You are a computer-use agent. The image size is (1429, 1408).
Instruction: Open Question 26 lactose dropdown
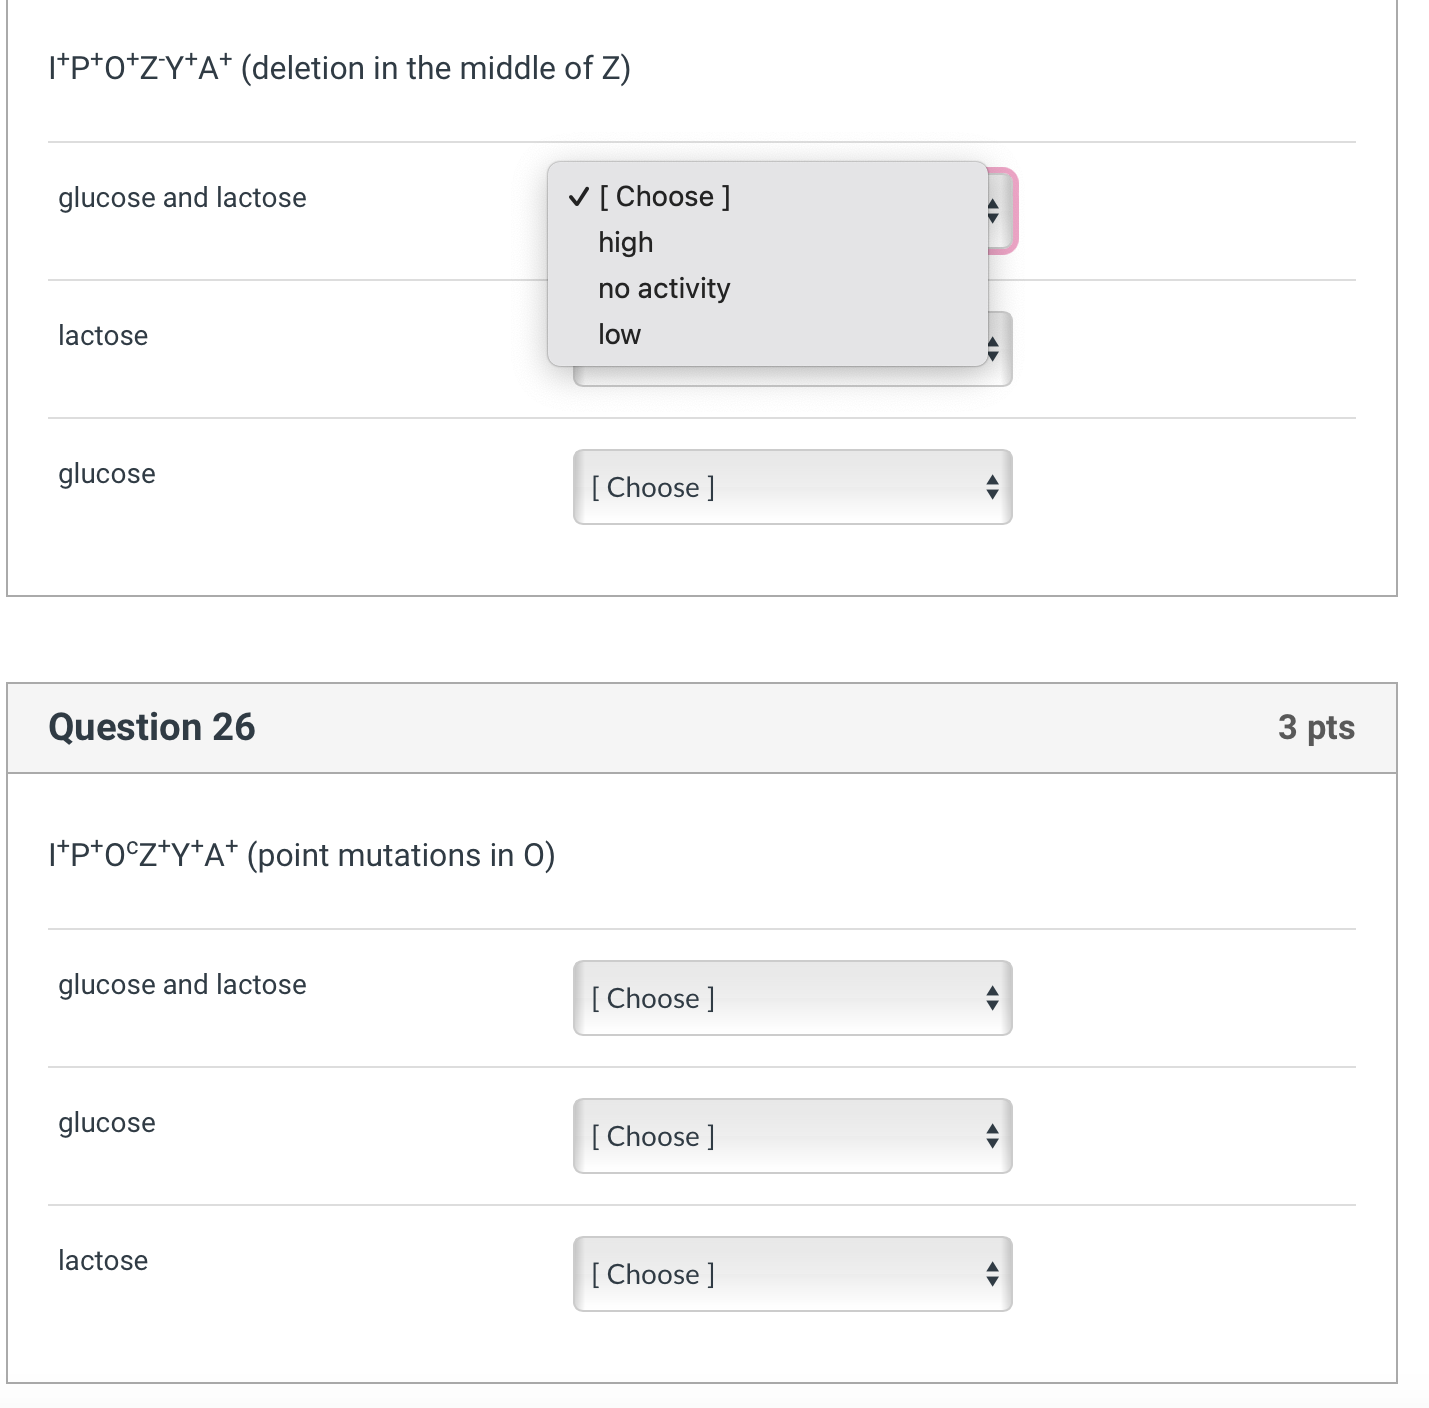coord(792,1275)
